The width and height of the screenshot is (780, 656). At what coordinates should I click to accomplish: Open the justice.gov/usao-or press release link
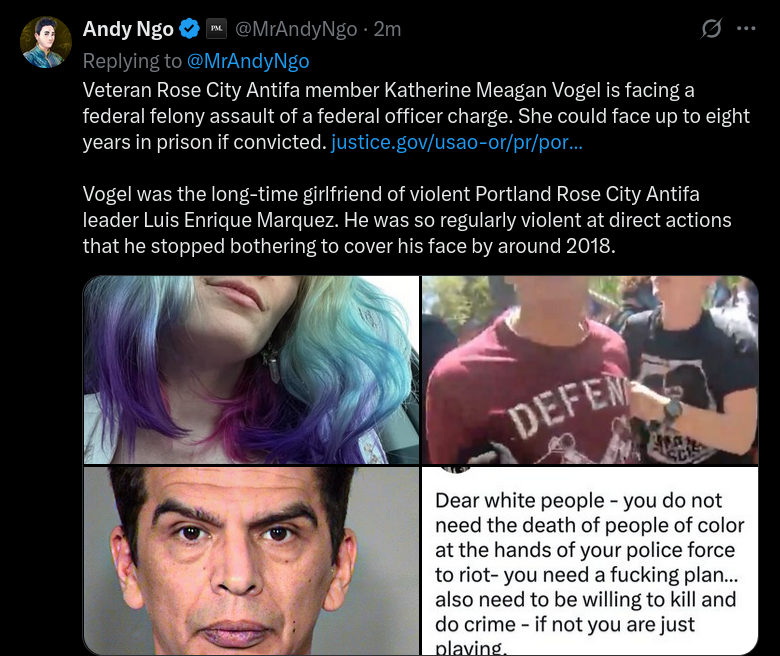point(457,142)
